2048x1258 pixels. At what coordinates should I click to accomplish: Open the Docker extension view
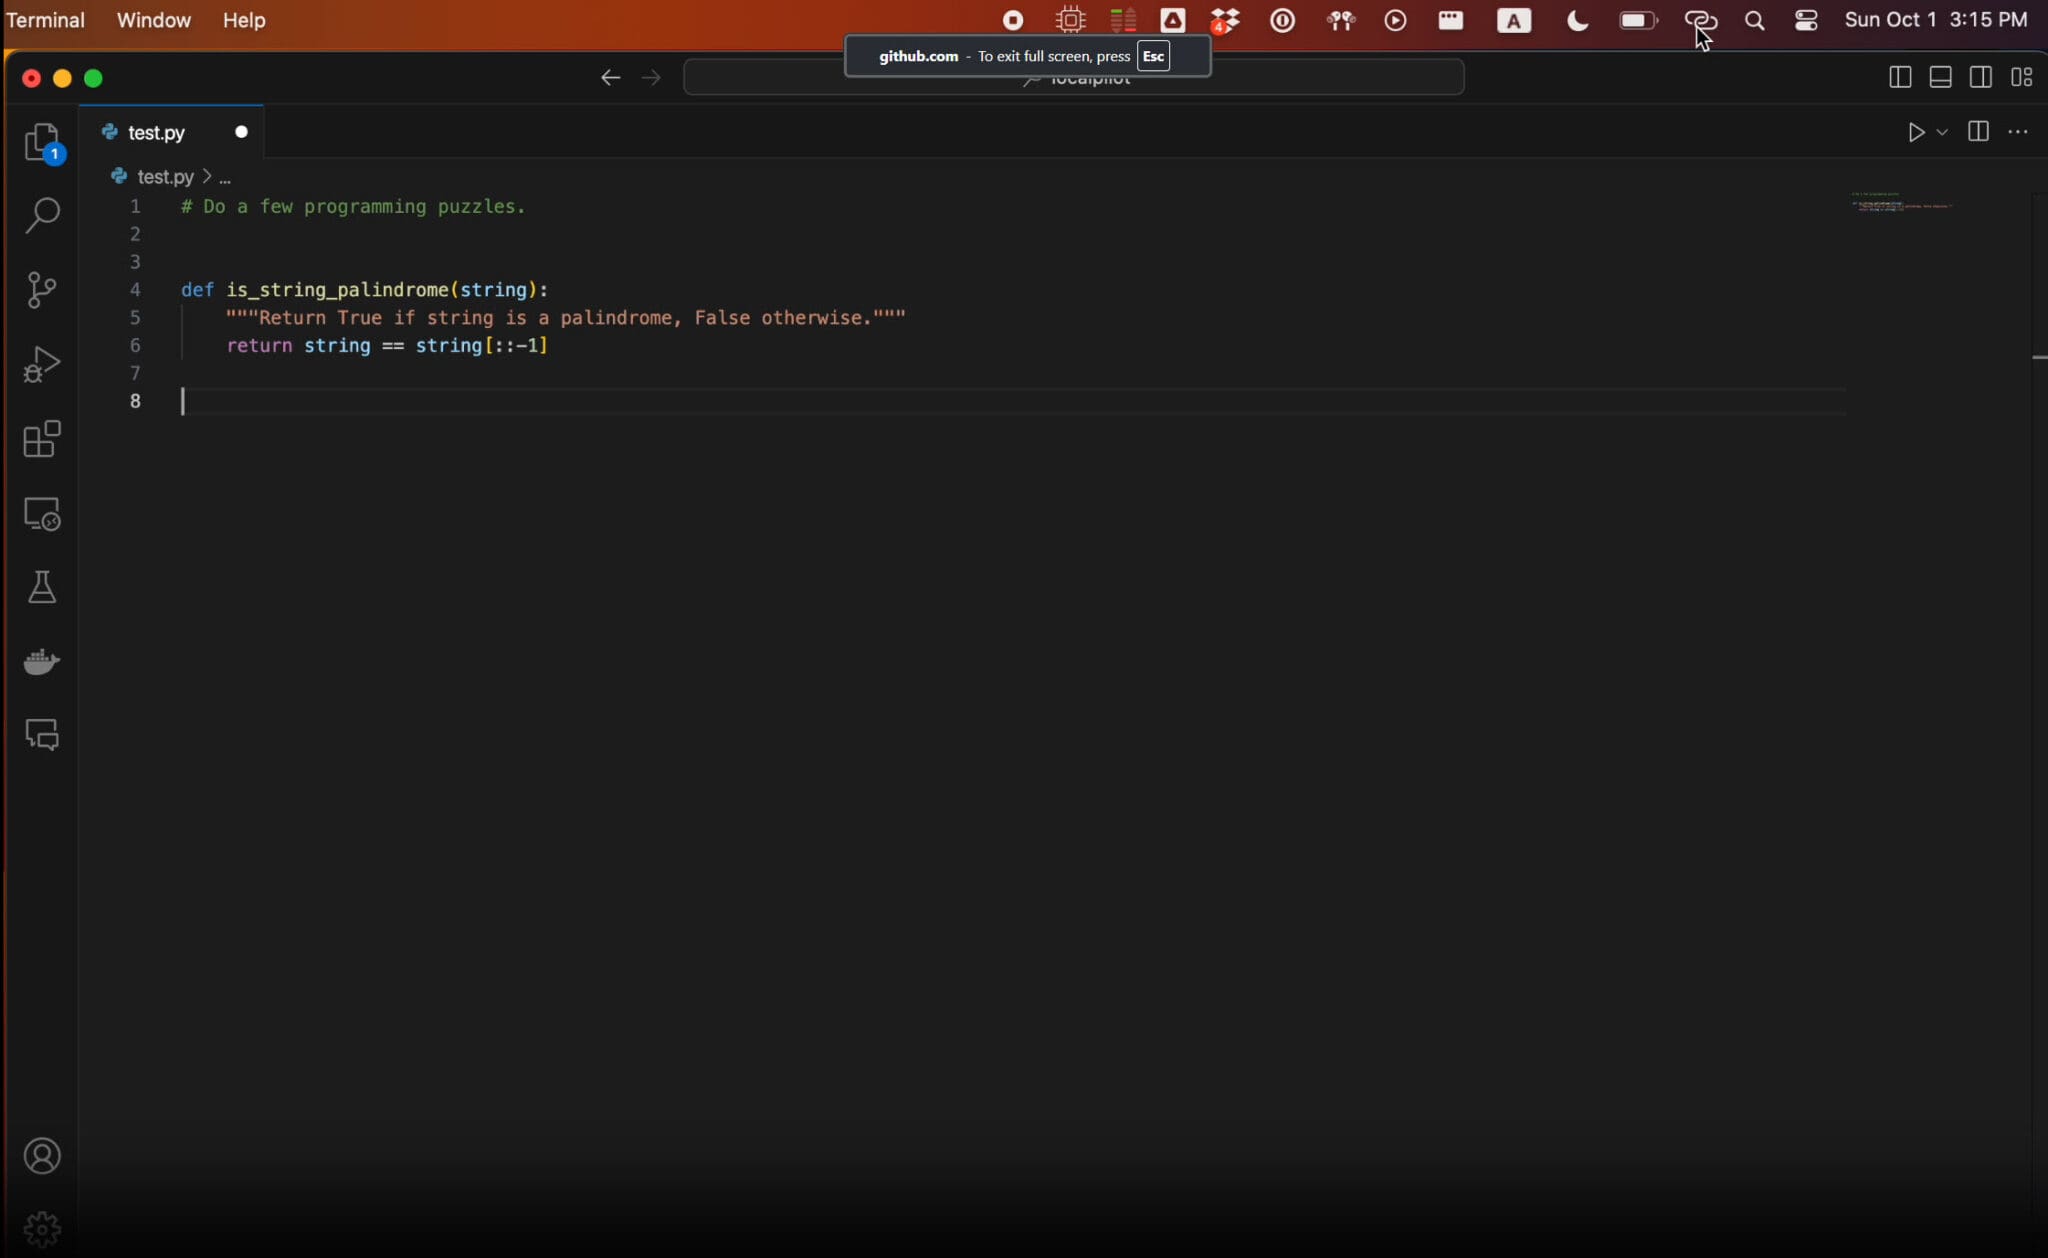tap(42, 661)
